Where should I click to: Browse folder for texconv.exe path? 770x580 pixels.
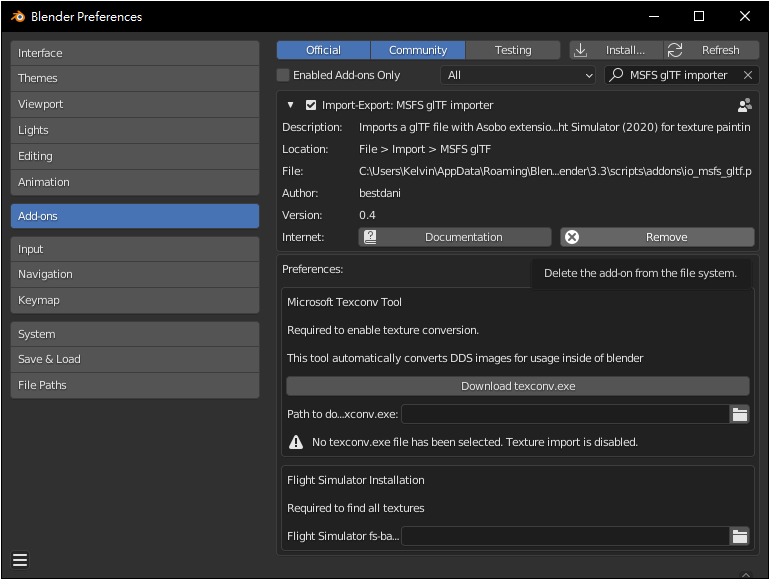[740, 414]
